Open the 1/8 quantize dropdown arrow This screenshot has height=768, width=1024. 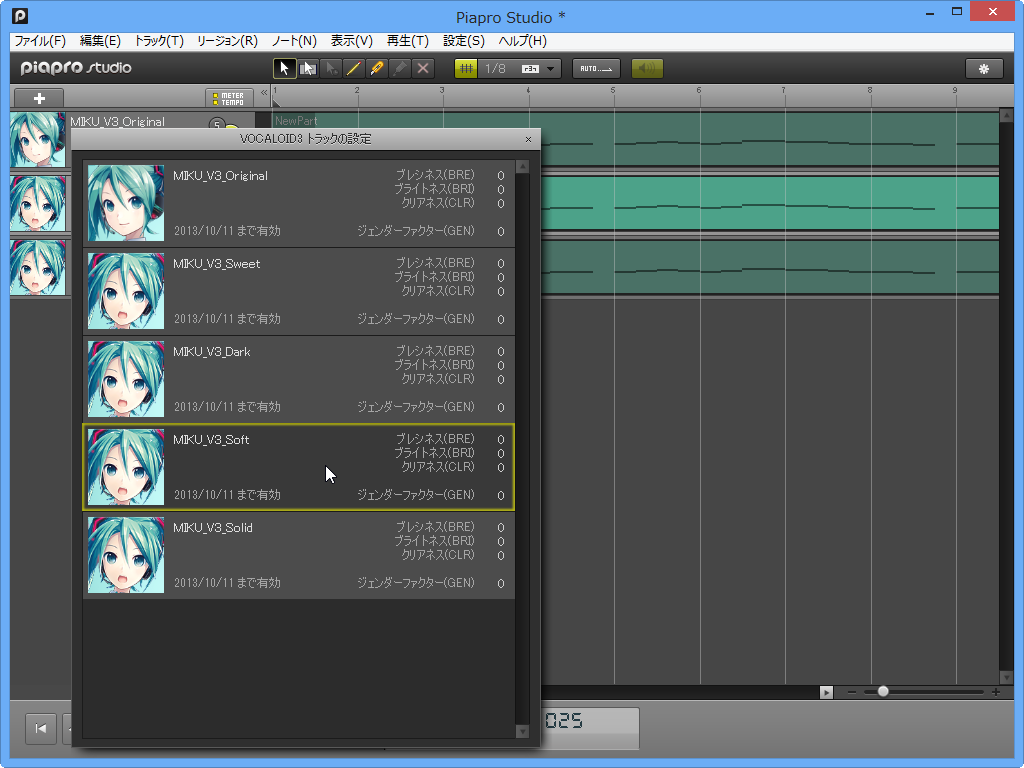[551, 69]
